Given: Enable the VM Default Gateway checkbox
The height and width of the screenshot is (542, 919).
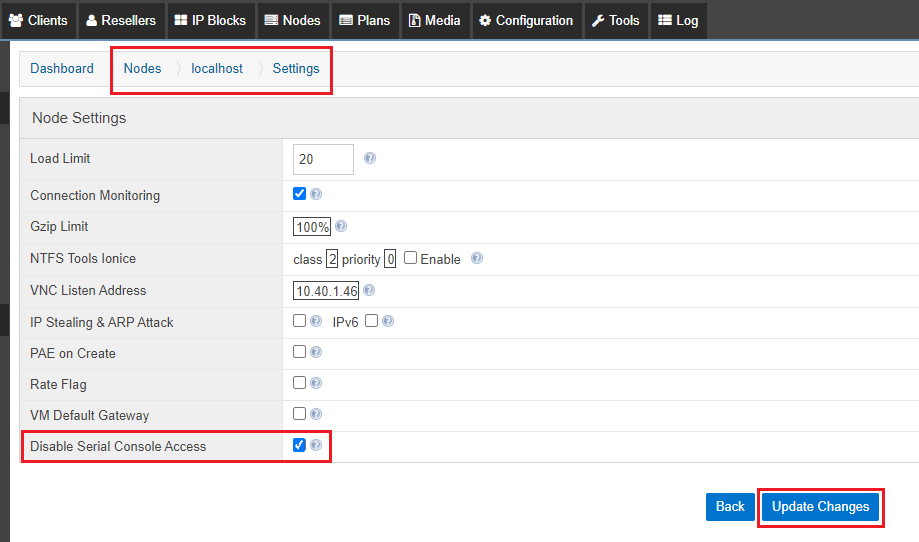Looking at the screenshot, I should pyautogui.click(x=300, y=413).
